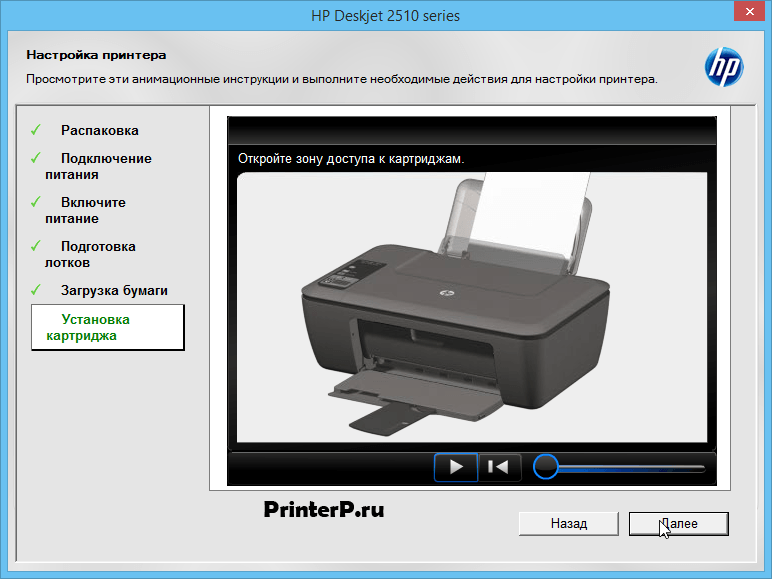Open the Включите питание step

pyautogui.click(x=85, y=210)
